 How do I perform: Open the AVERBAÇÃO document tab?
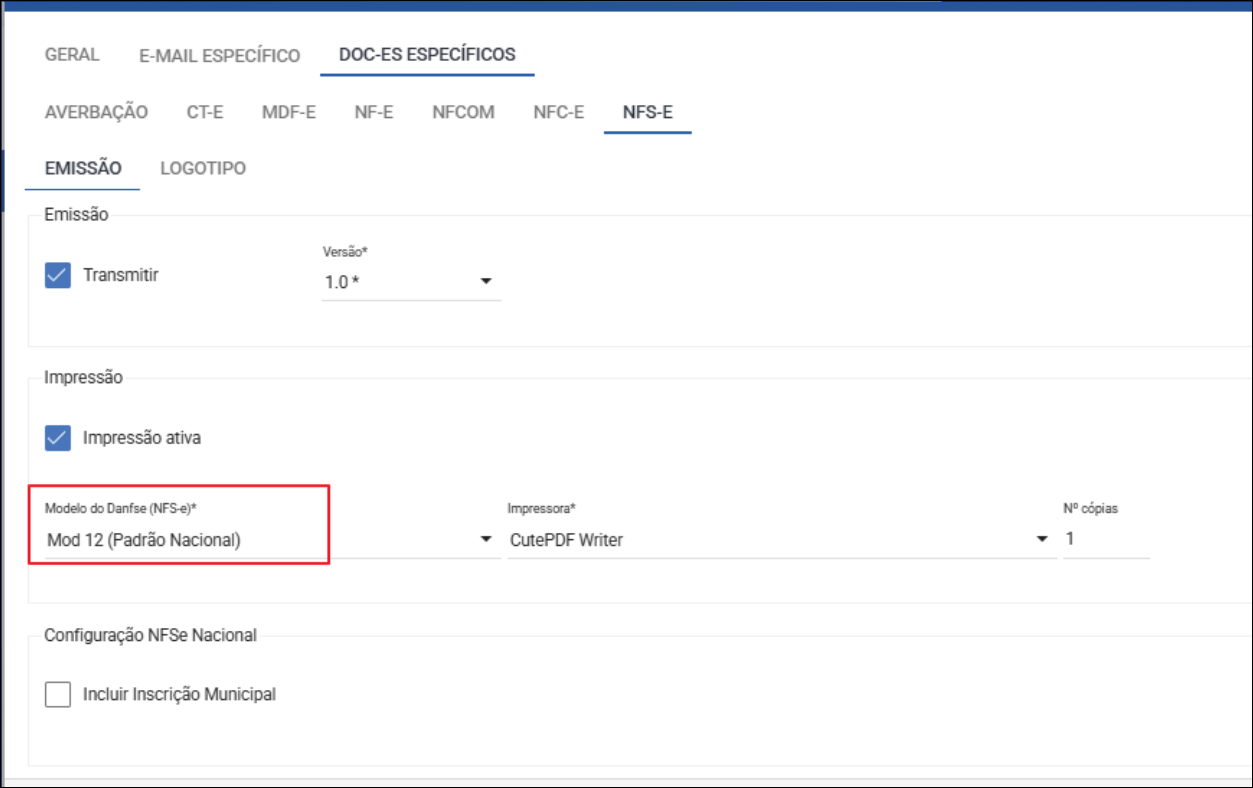pos(96,112)
